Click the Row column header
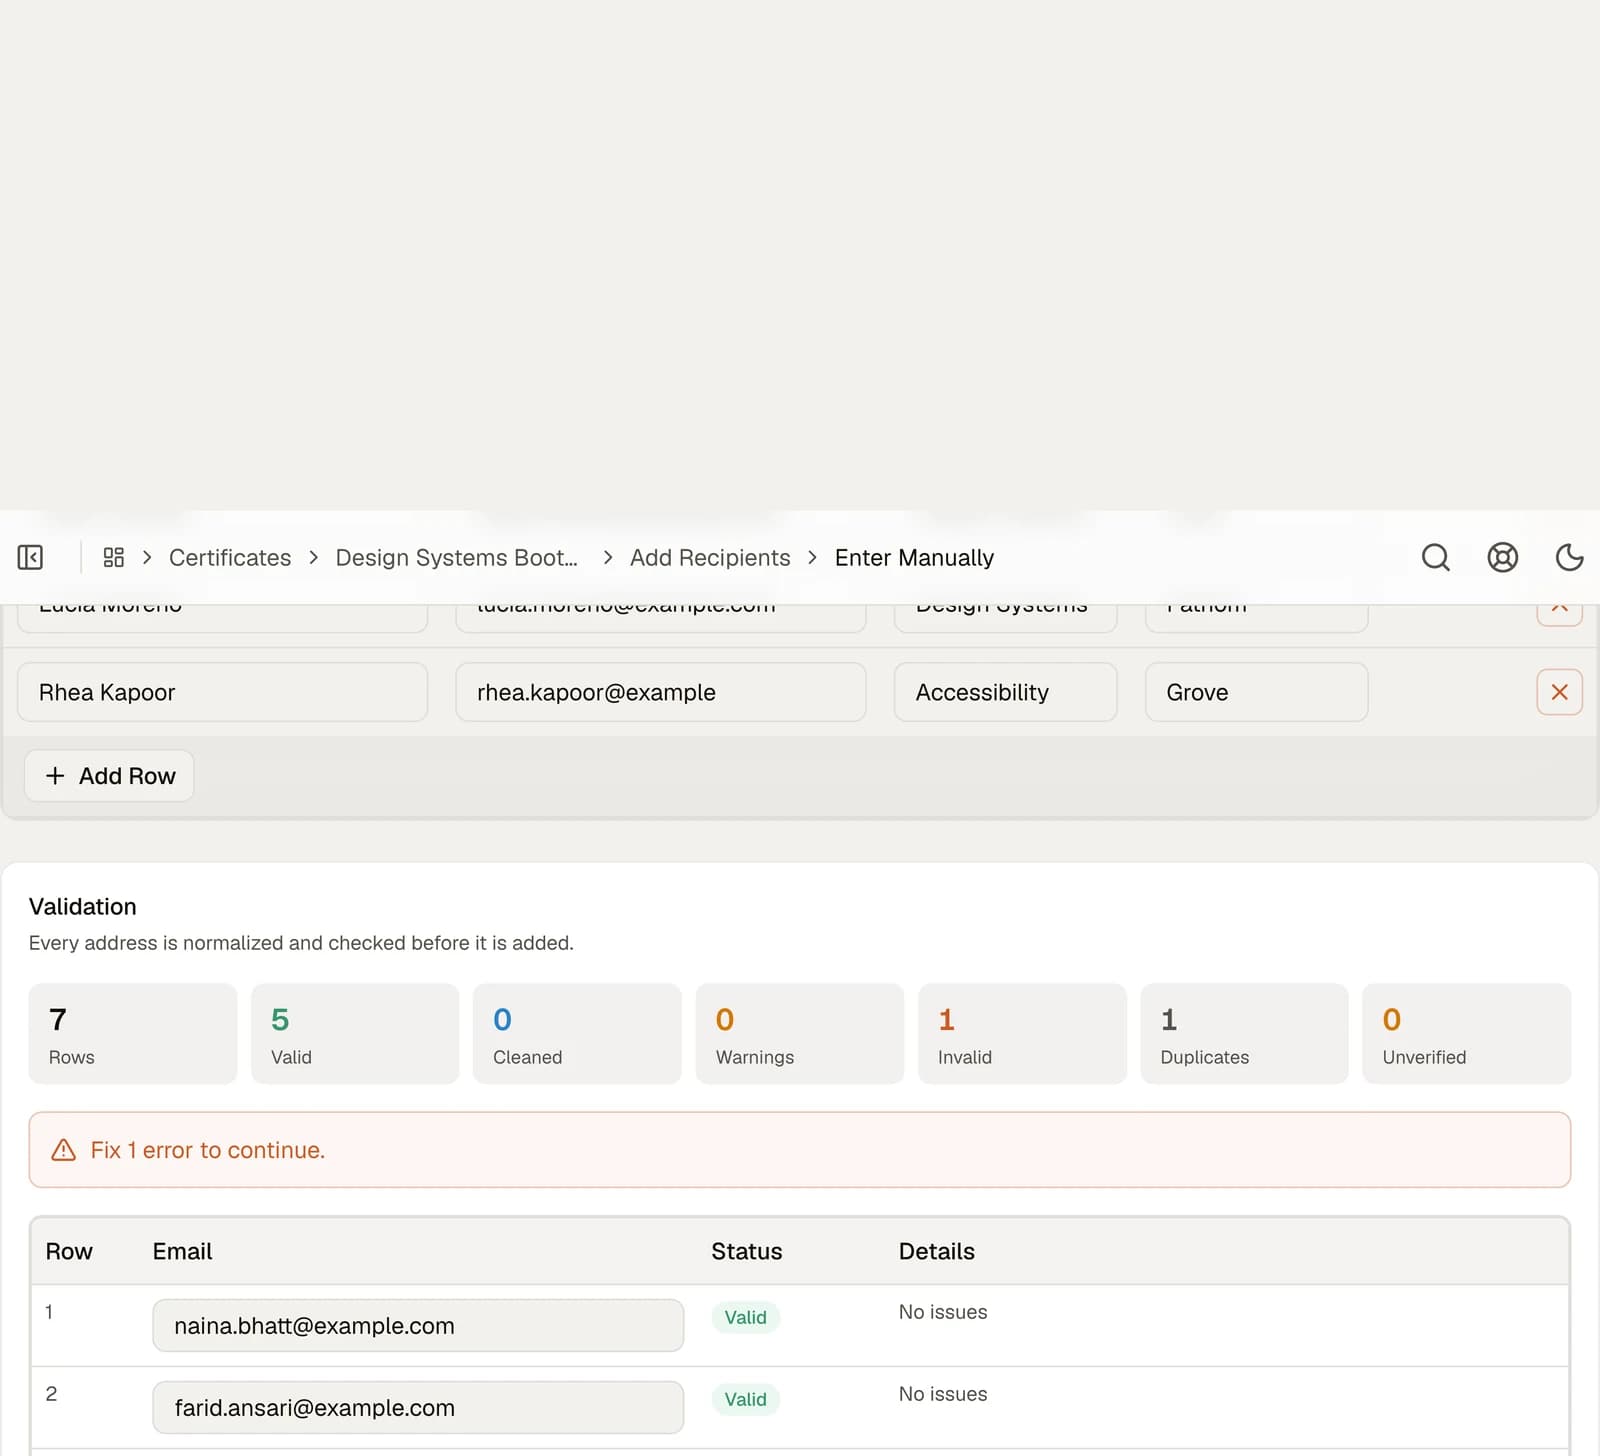 click(69, 1252)
